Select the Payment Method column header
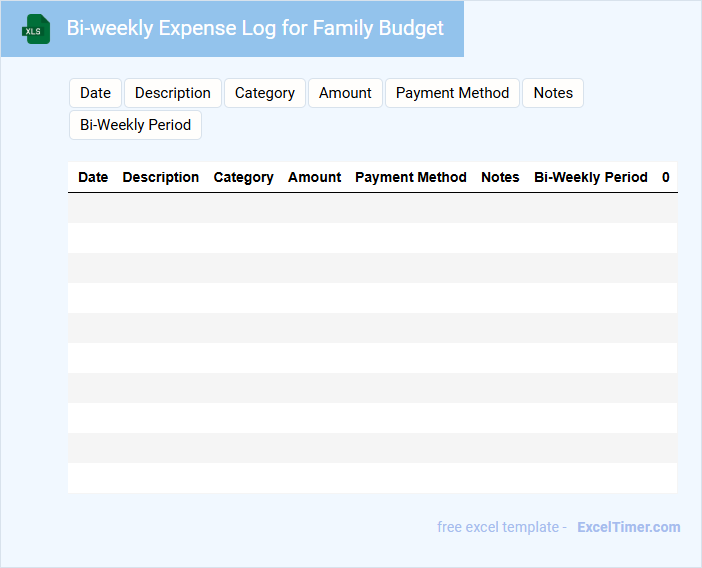This screenshot has width=702, height=568. (411, 177)
